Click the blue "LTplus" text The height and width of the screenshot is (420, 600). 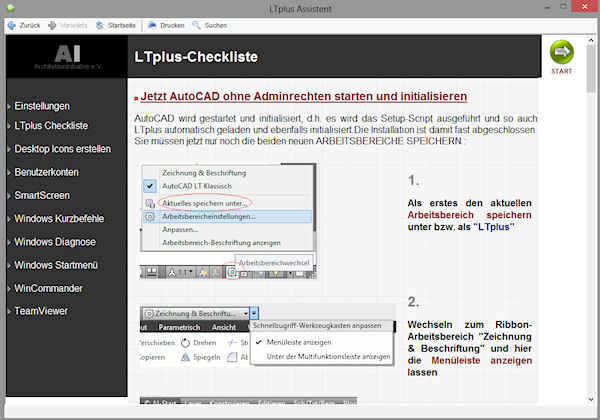(494, 227)
